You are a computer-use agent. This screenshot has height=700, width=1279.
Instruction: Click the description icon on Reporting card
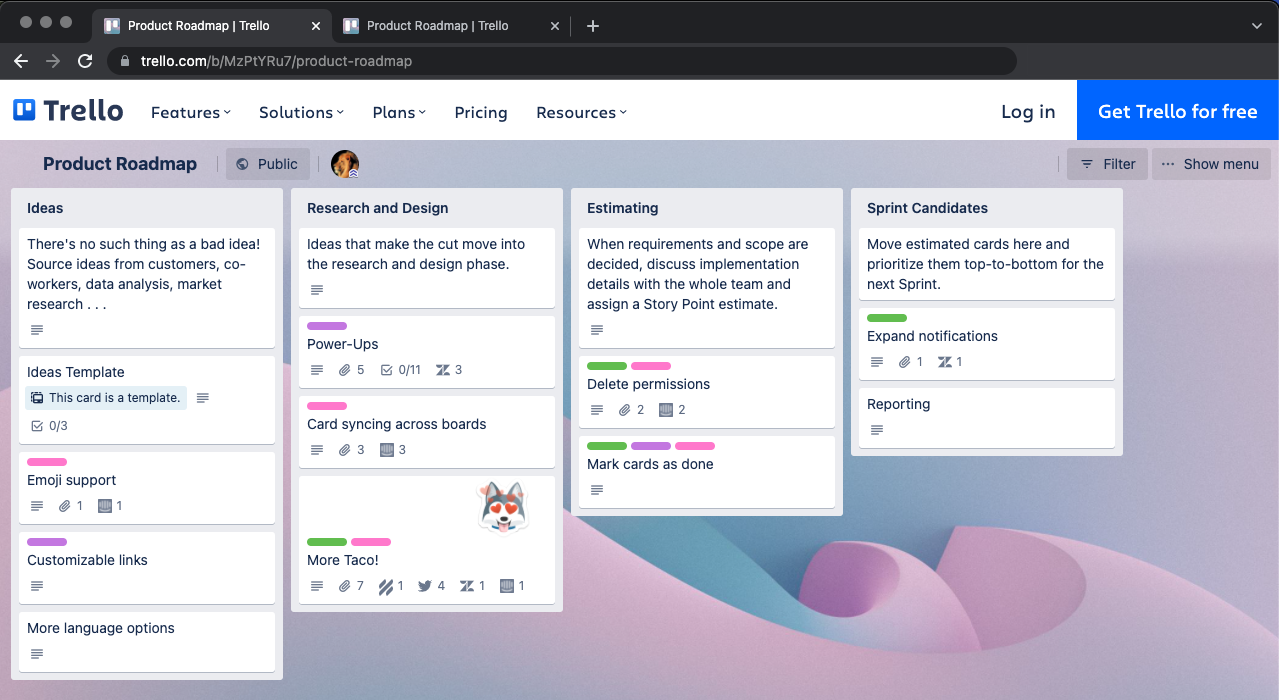[877, 430]
